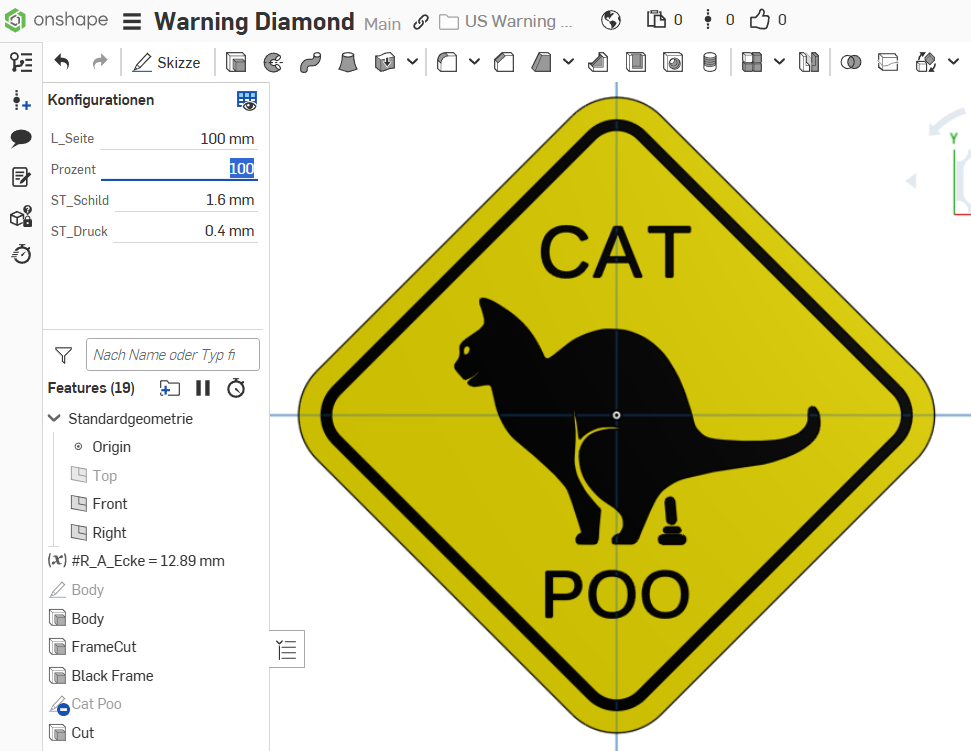
Task: Click the feature filter funnel icon
Action: (63, 355)
